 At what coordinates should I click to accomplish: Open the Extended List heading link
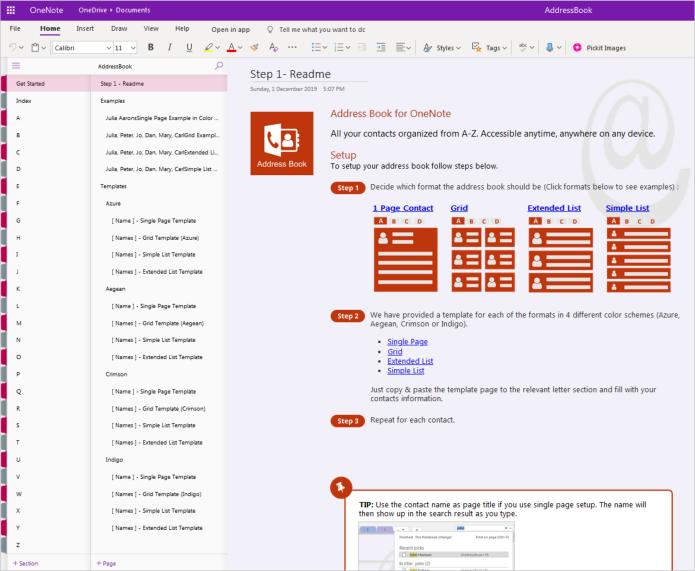coord(554,208)
